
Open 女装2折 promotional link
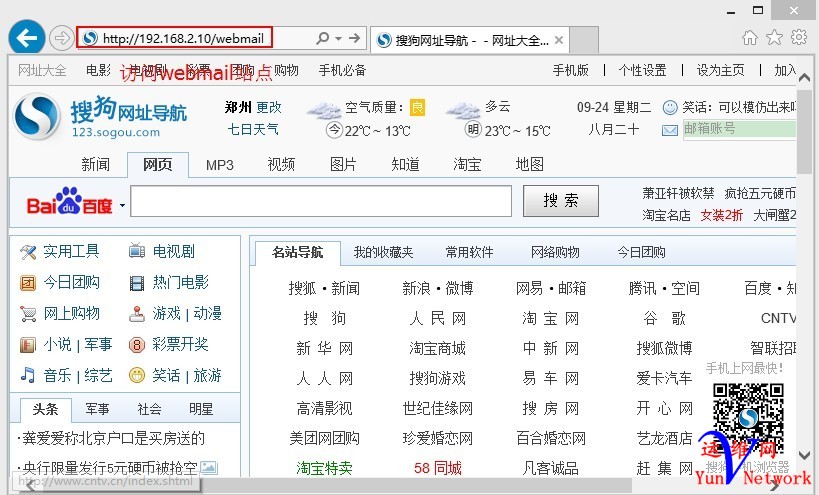click(721, 215)
